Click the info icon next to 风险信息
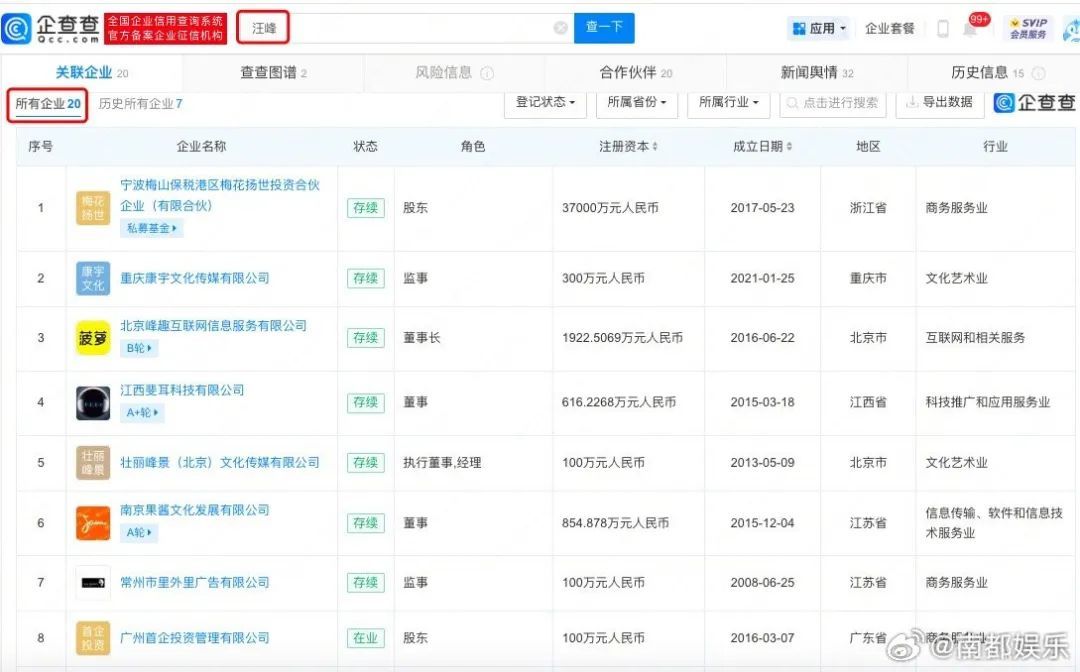1080x672 pixels. (487, 73)
